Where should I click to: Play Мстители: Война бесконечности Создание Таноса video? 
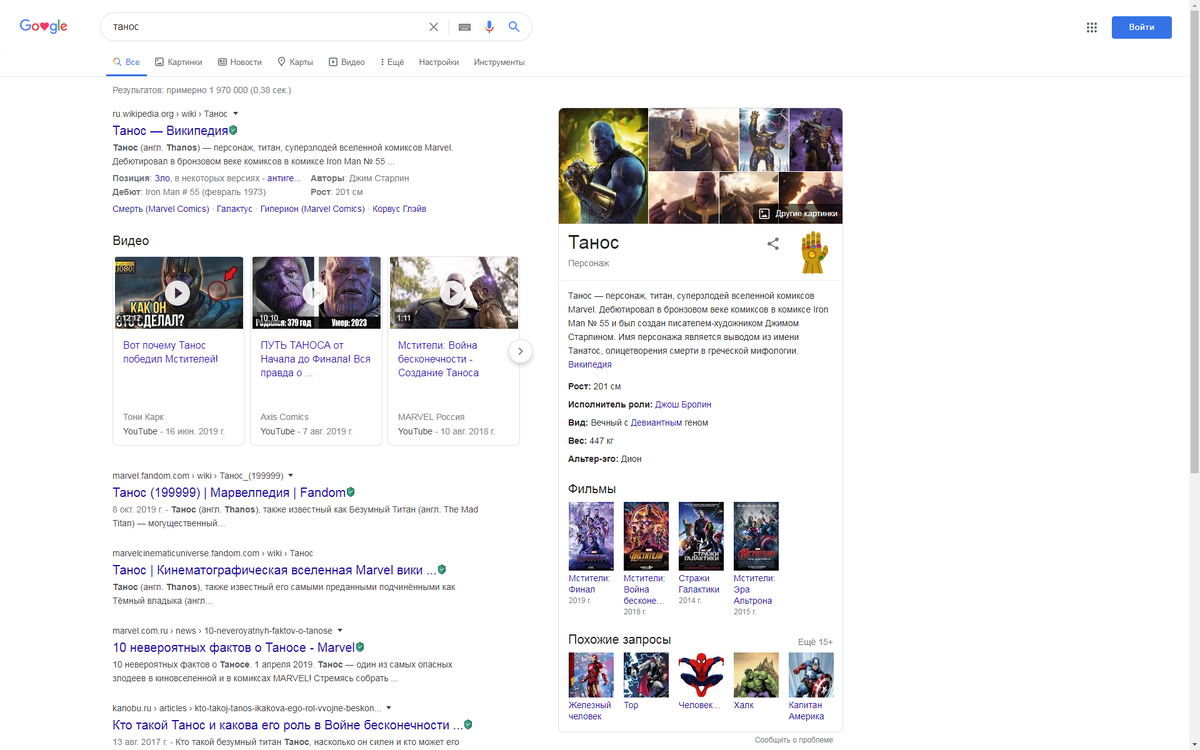pyautogui.click(x=453, y=293)
